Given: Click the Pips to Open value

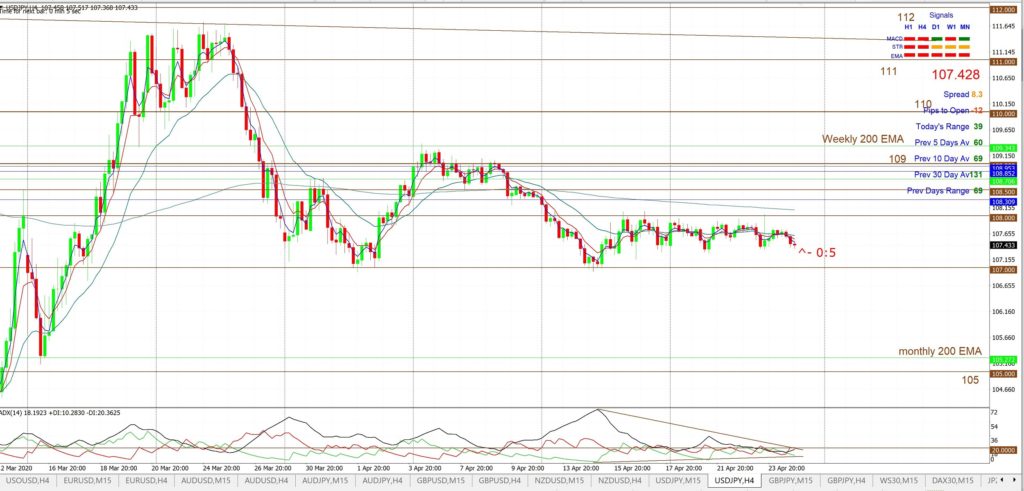Looking at the screenshot, I should [978, 110].
